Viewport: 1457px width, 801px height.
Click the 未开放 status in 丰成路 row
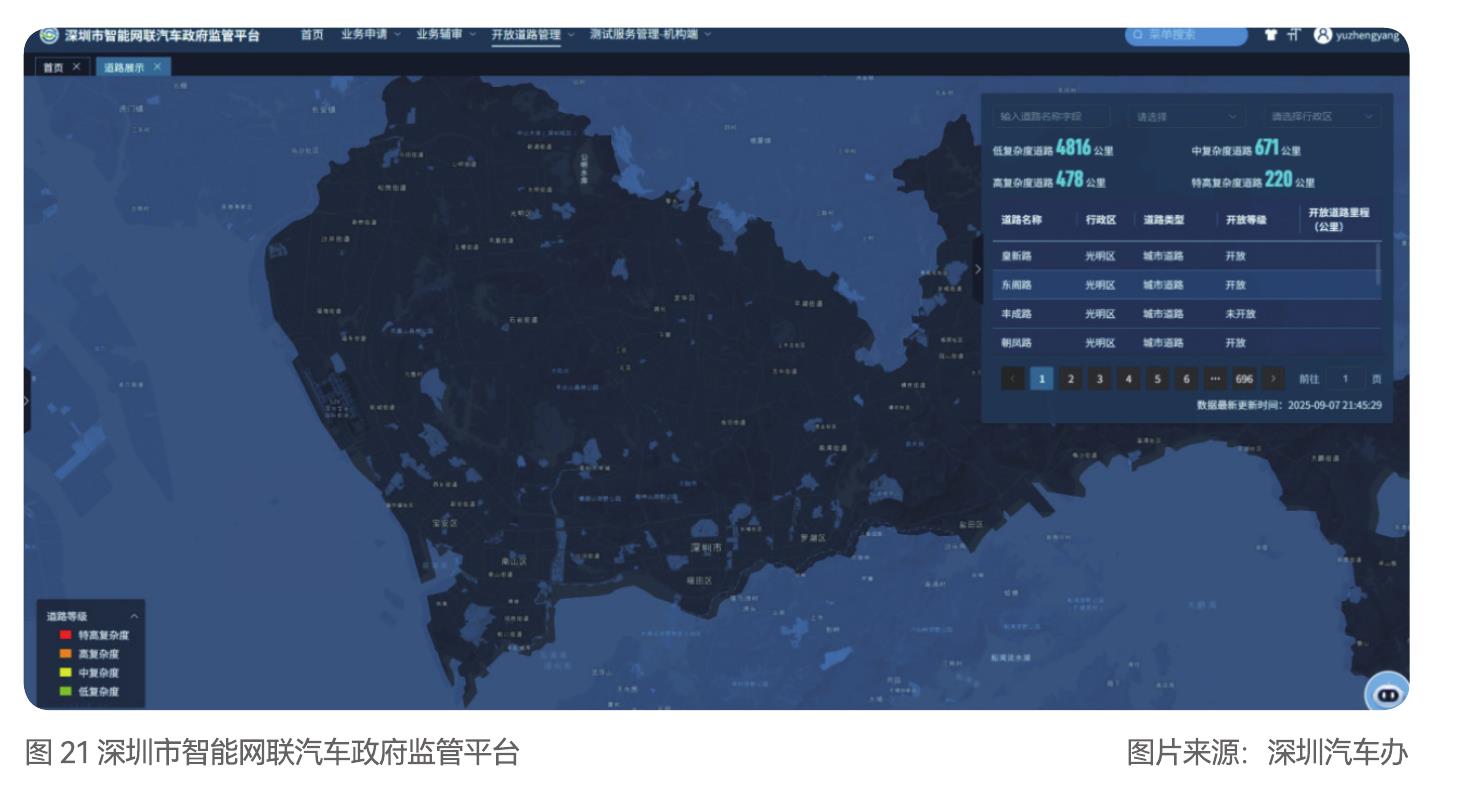[1240, 314]
